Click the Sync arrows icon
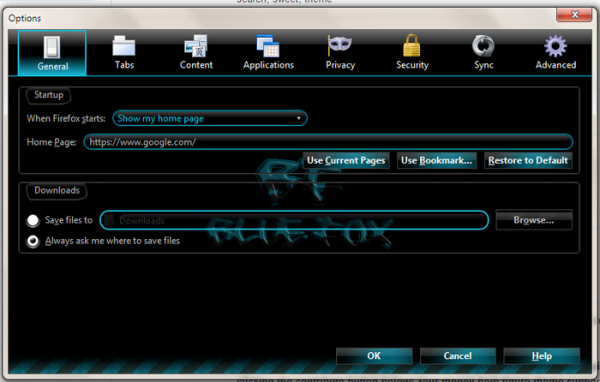The height and width of the screenshot is (382, 600). point(483,46)
